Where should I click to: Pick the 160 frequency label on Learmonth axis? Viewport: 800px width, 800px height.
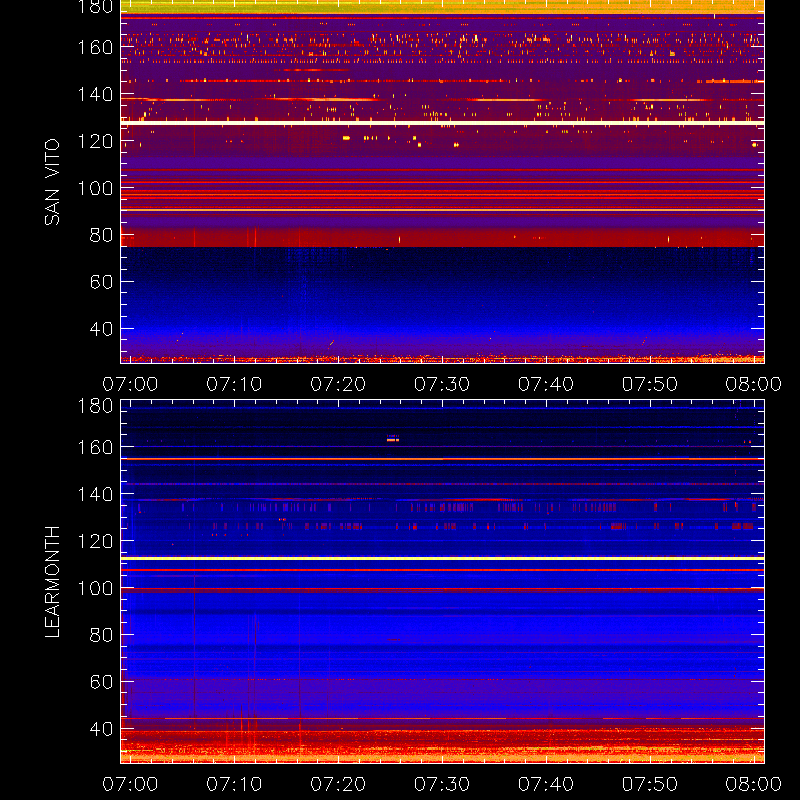pos(95,447)
